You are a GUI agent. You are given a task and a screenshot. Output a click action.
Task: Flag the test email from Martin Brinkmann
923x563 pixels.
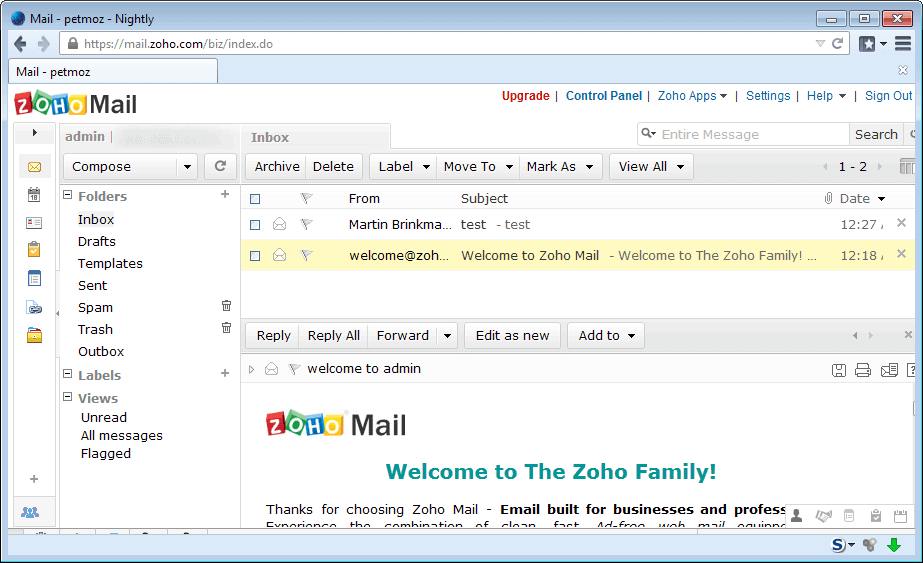[x=306, y=224]
